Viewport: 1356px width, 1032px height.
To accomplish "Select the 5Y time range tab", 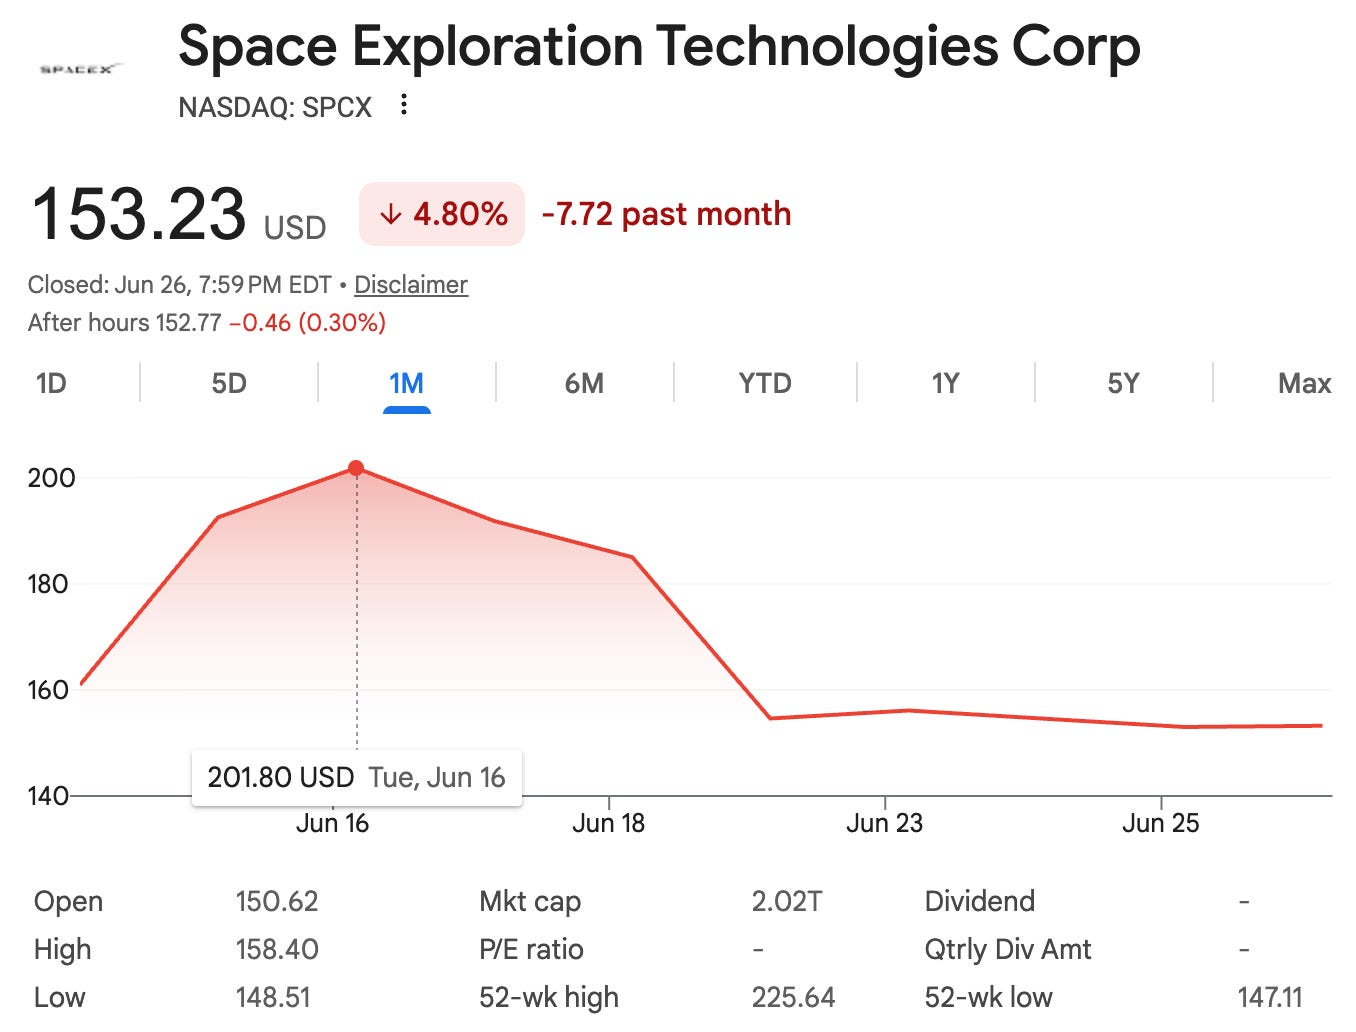I will 1123,383.
